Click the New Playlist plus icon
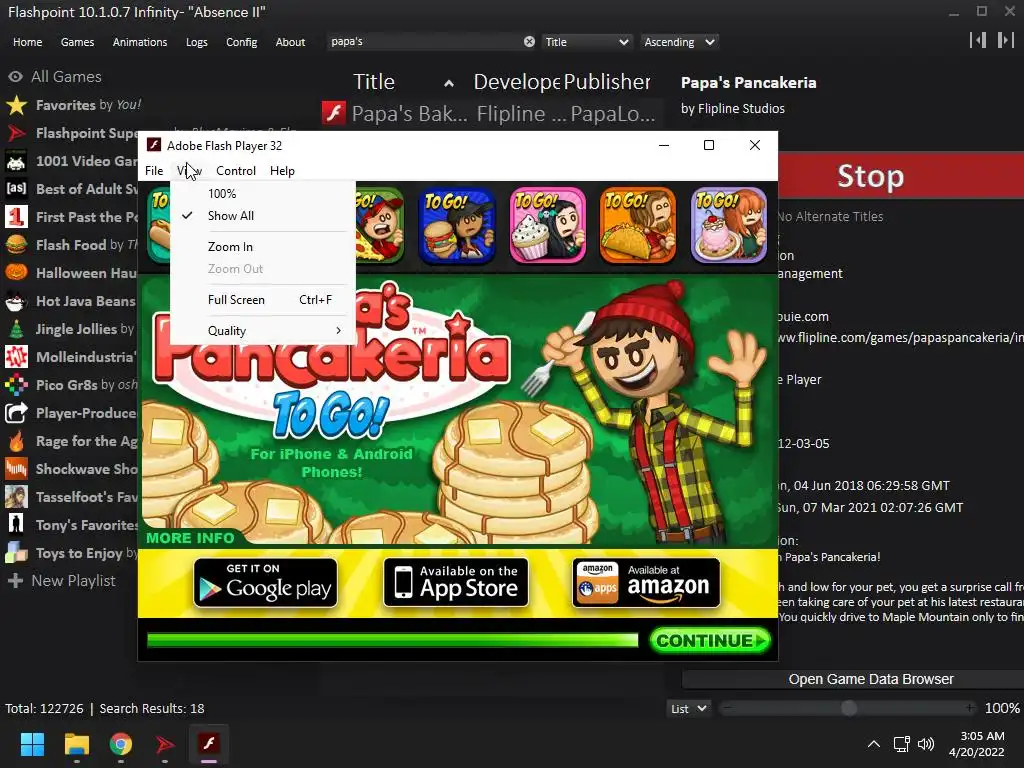Screen dimensions: 1024x768 tap(15, 581)
